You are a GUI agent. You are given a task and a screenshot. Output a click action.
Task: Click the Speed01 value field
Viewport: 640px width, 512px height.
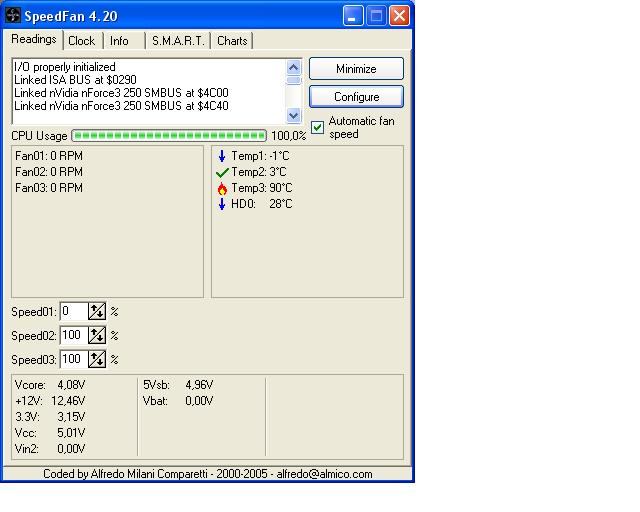coord(74,312)
